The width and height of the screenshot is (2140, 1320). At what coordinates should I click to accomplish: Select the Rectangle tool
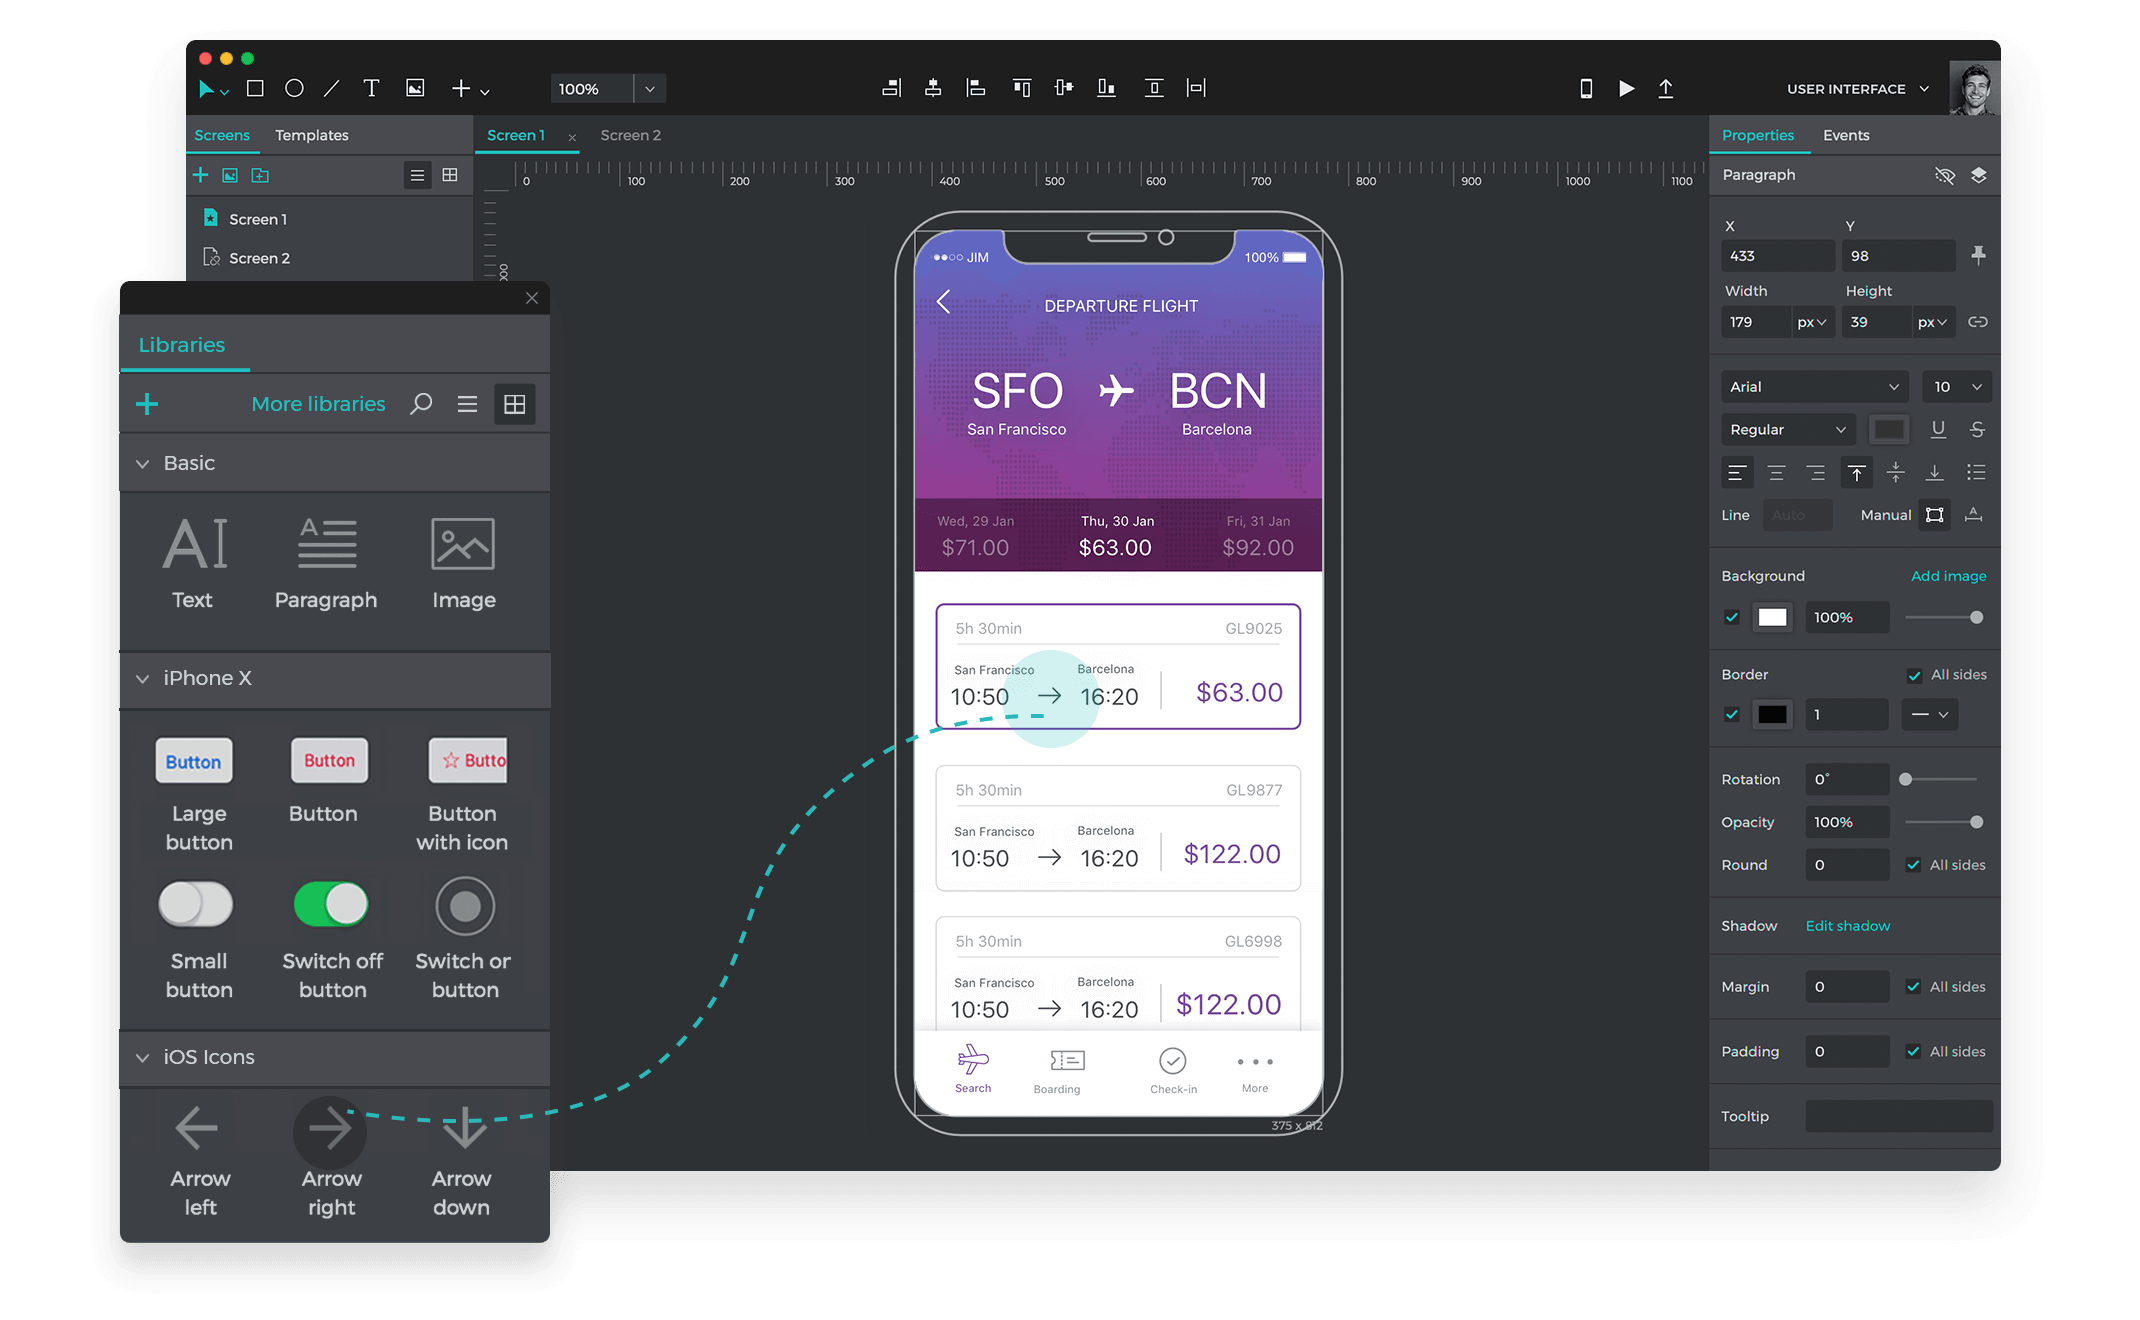(x=251, y=87)
